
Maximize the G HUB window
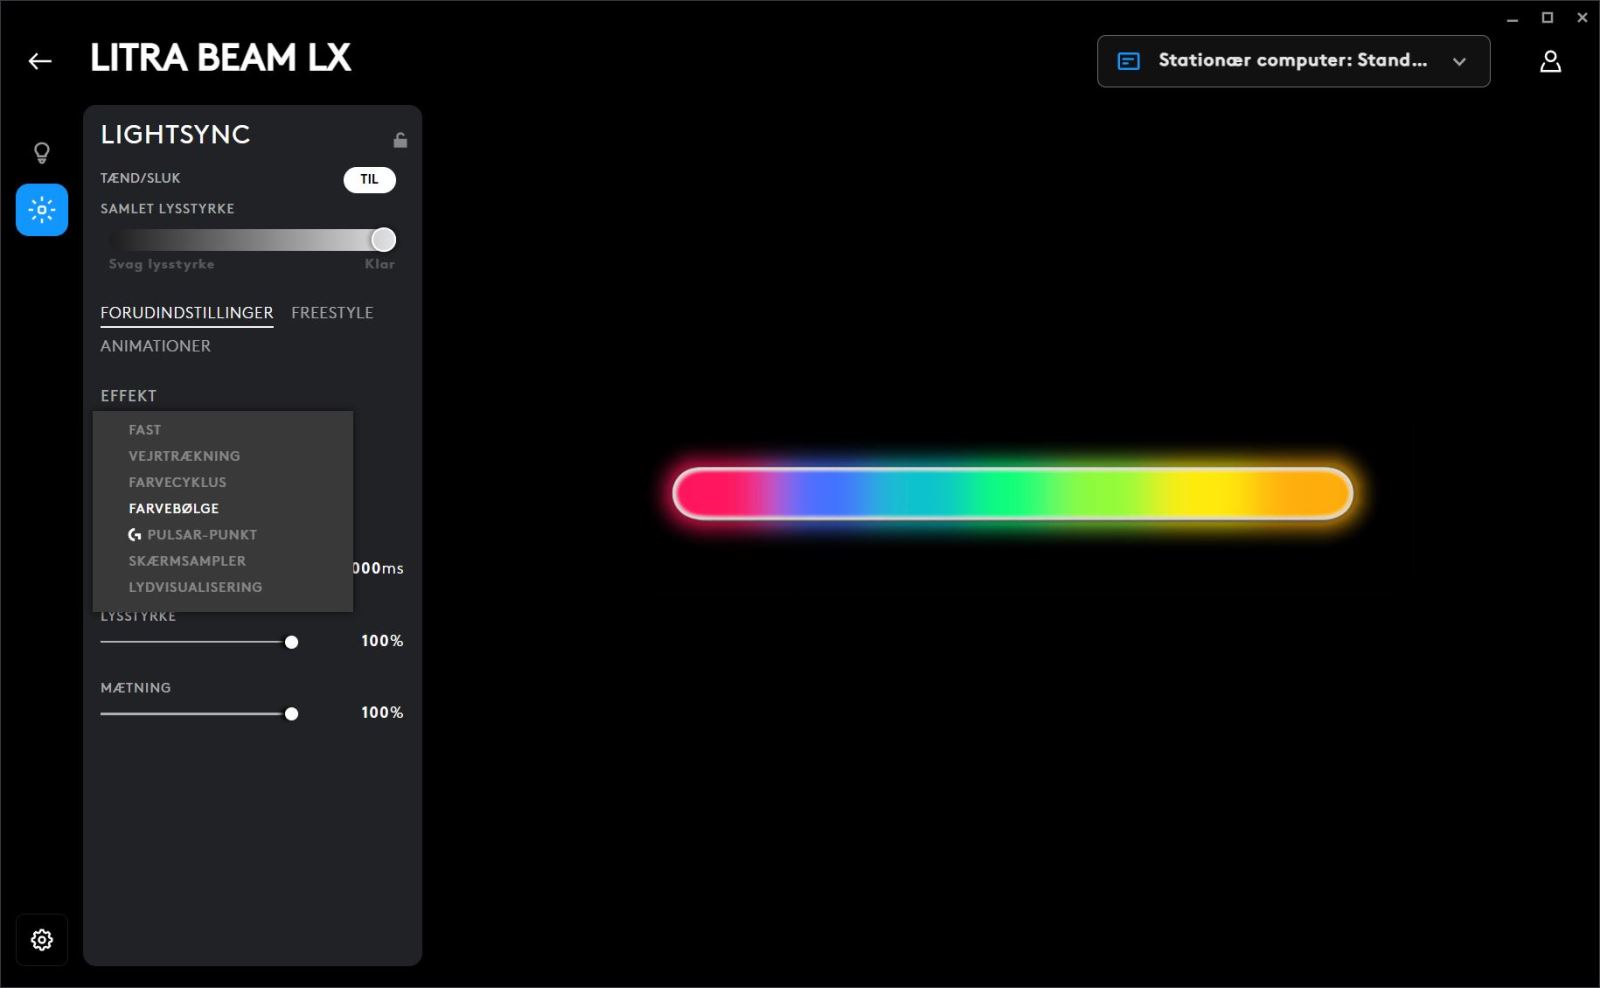pos(1547,18)
